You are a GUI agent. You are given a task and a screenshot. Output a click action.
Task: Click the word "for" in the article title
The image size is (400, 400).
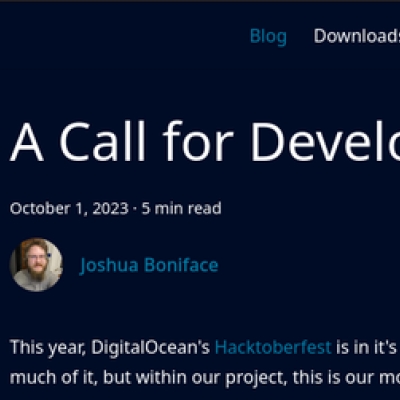198,141
